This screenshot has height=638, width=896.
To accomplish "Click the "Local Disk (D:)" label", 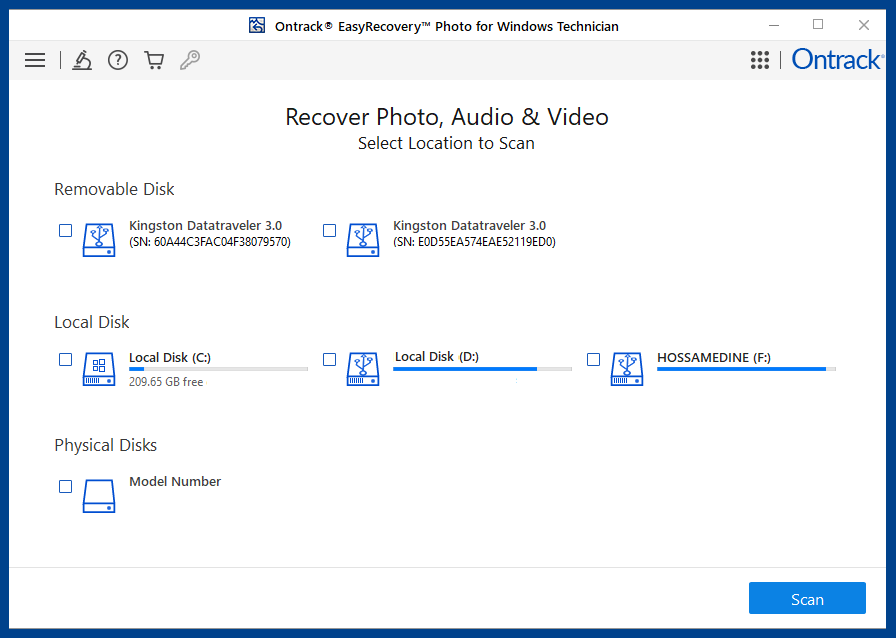I will 437,357.
